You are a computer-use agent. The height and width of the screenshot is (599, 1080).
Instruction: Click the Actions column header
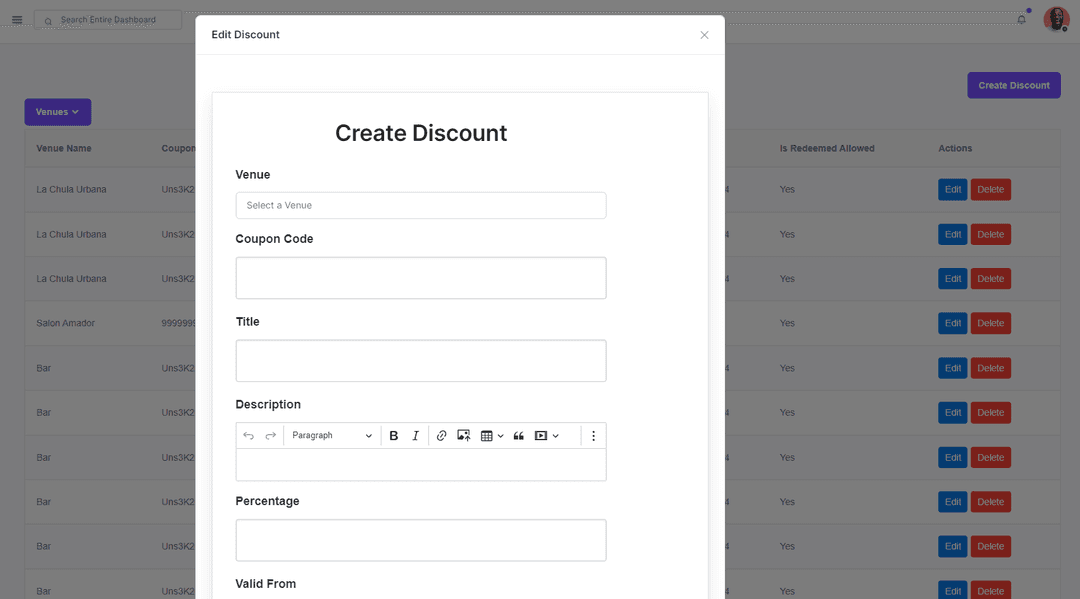955,148
